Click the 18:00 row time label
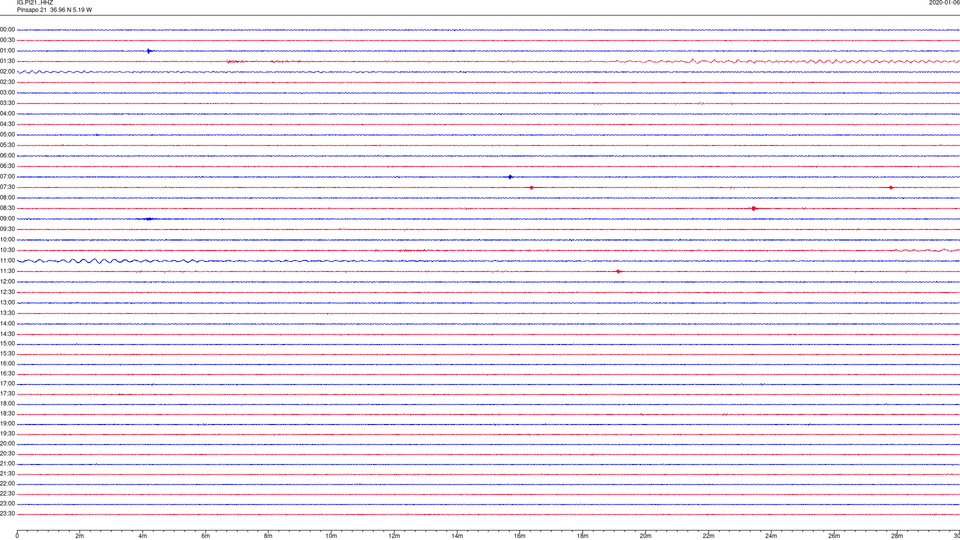This screenshot has width=960, height=540. (7, 404)
